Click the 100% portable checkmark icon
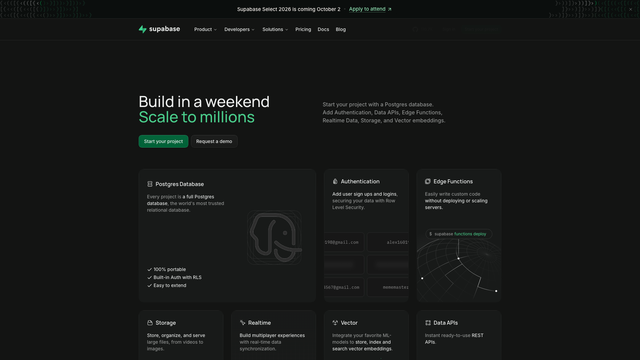Image resolution: width=640 pixels, height=360 pixels. click(149, 269)
